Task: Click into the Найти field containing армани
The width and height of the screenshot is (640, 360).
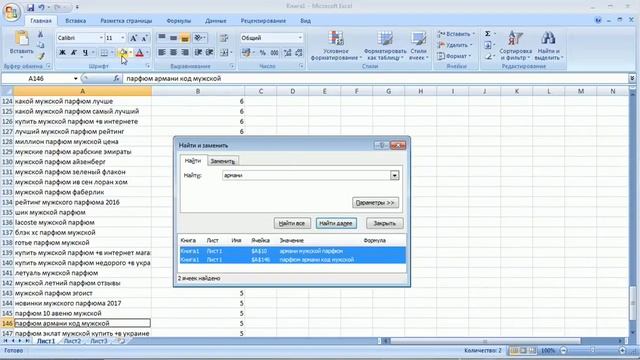Action: [307, 176]
